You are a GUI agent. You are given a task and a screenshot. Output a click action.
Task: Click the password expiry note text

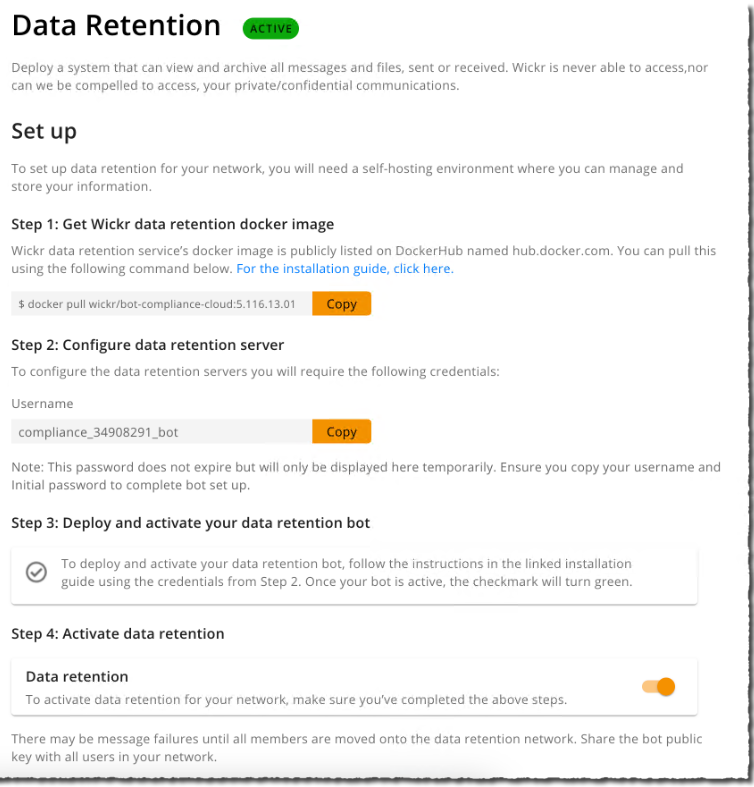[x=365, y=476]
